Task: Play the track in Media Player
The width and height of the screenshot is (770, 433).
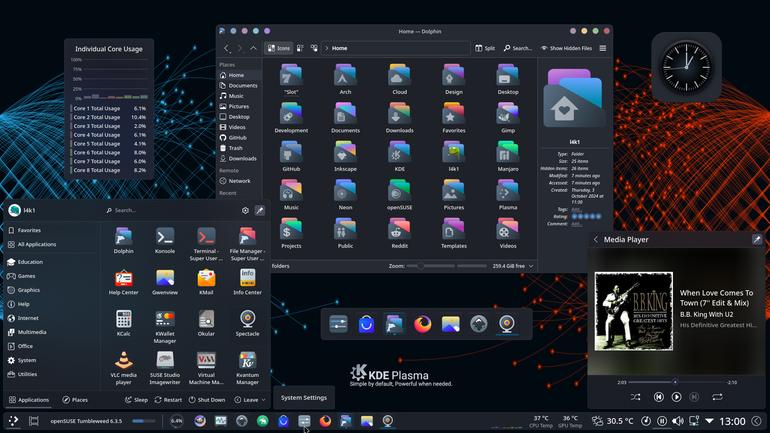Action: click(x=676, y=397)
